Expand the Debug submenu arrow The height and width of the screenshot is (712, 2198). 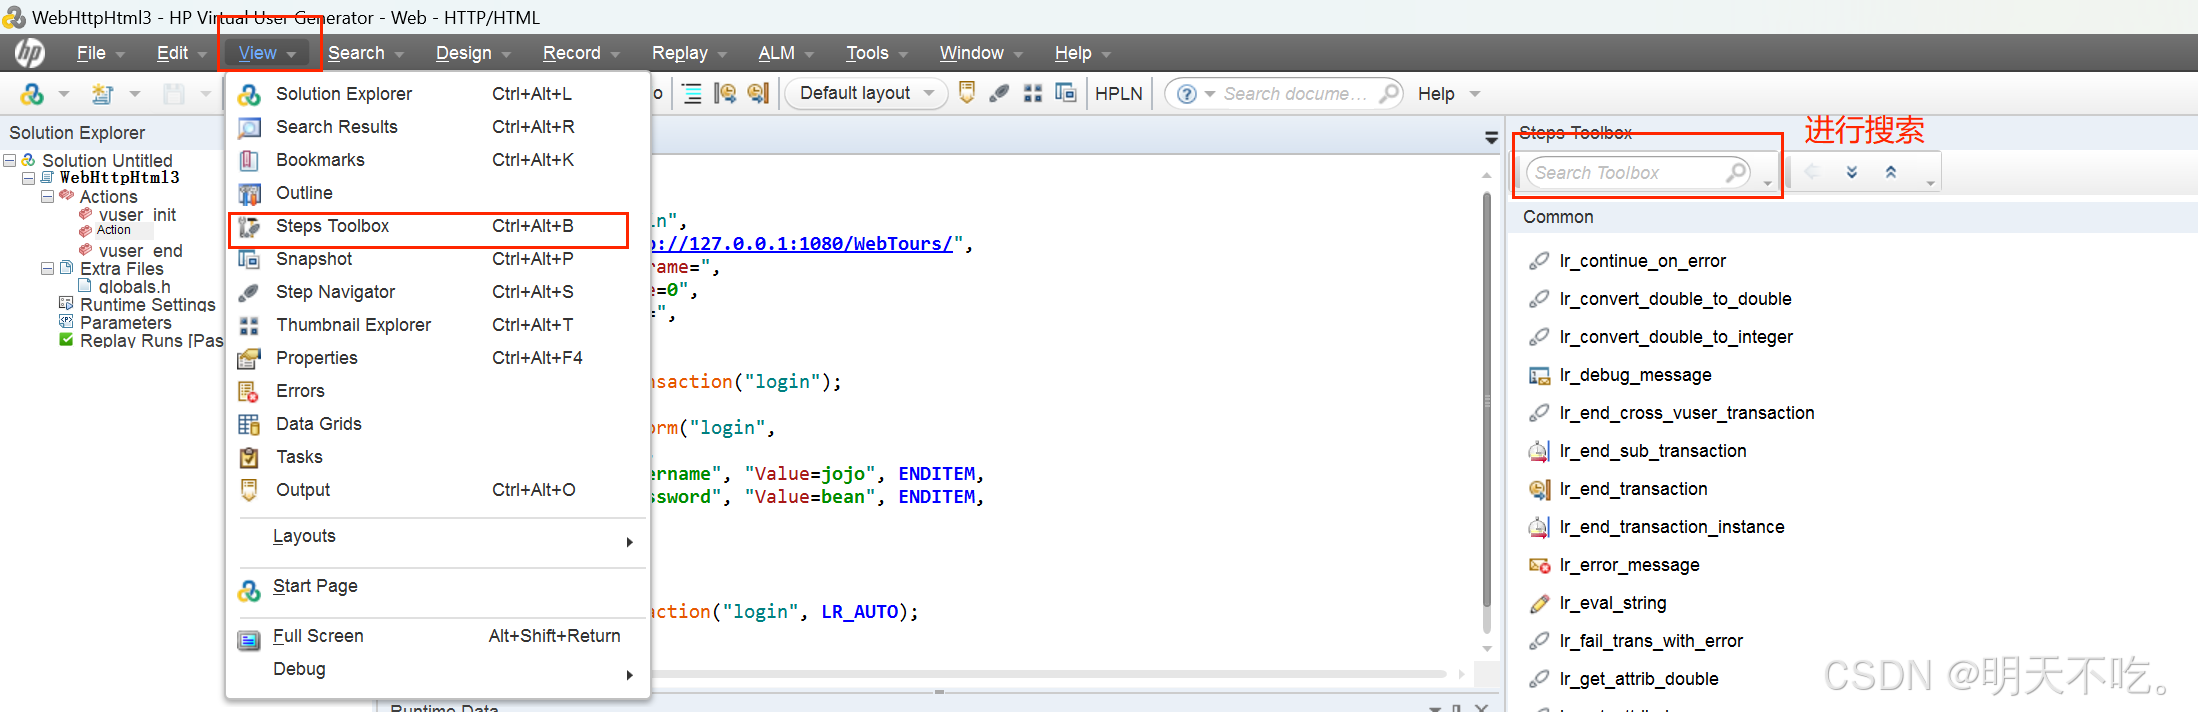point(629,675)
